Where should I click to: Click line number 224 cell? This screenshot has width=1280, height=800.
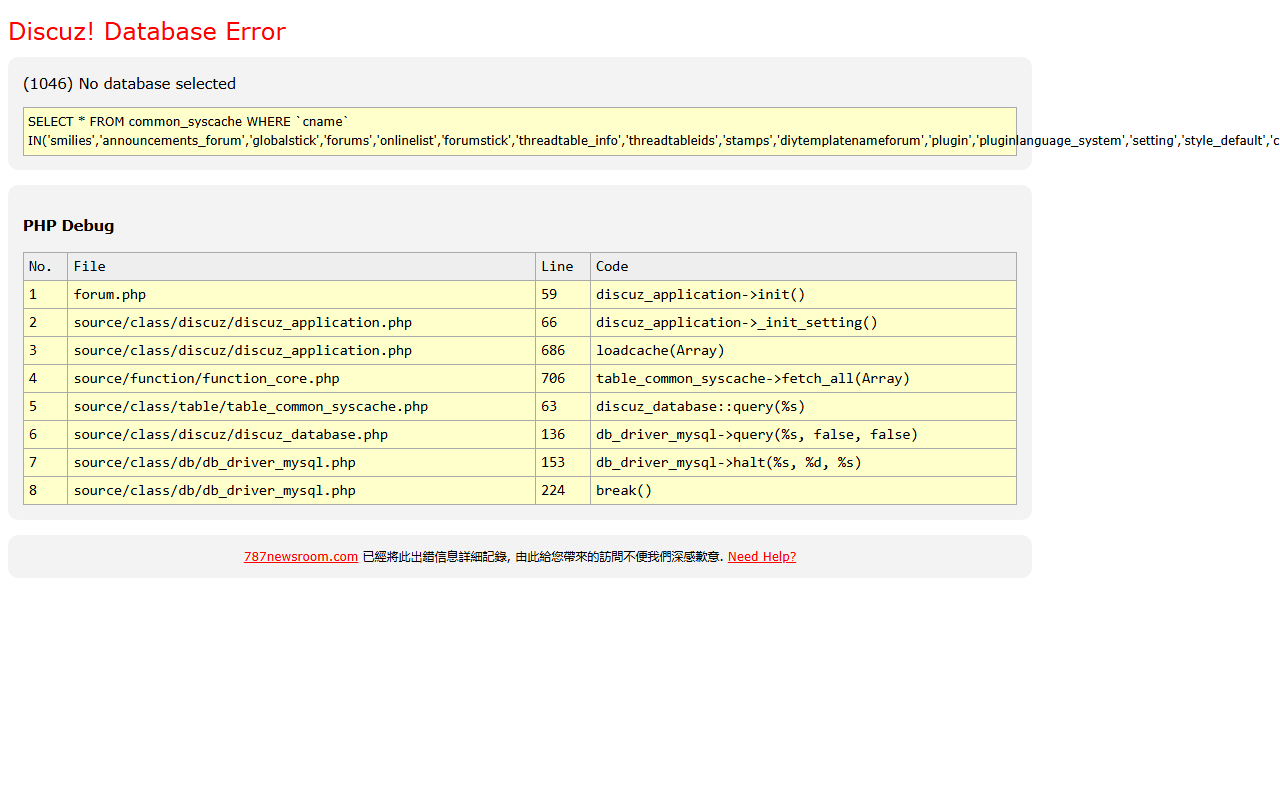(x=563, y=491)
